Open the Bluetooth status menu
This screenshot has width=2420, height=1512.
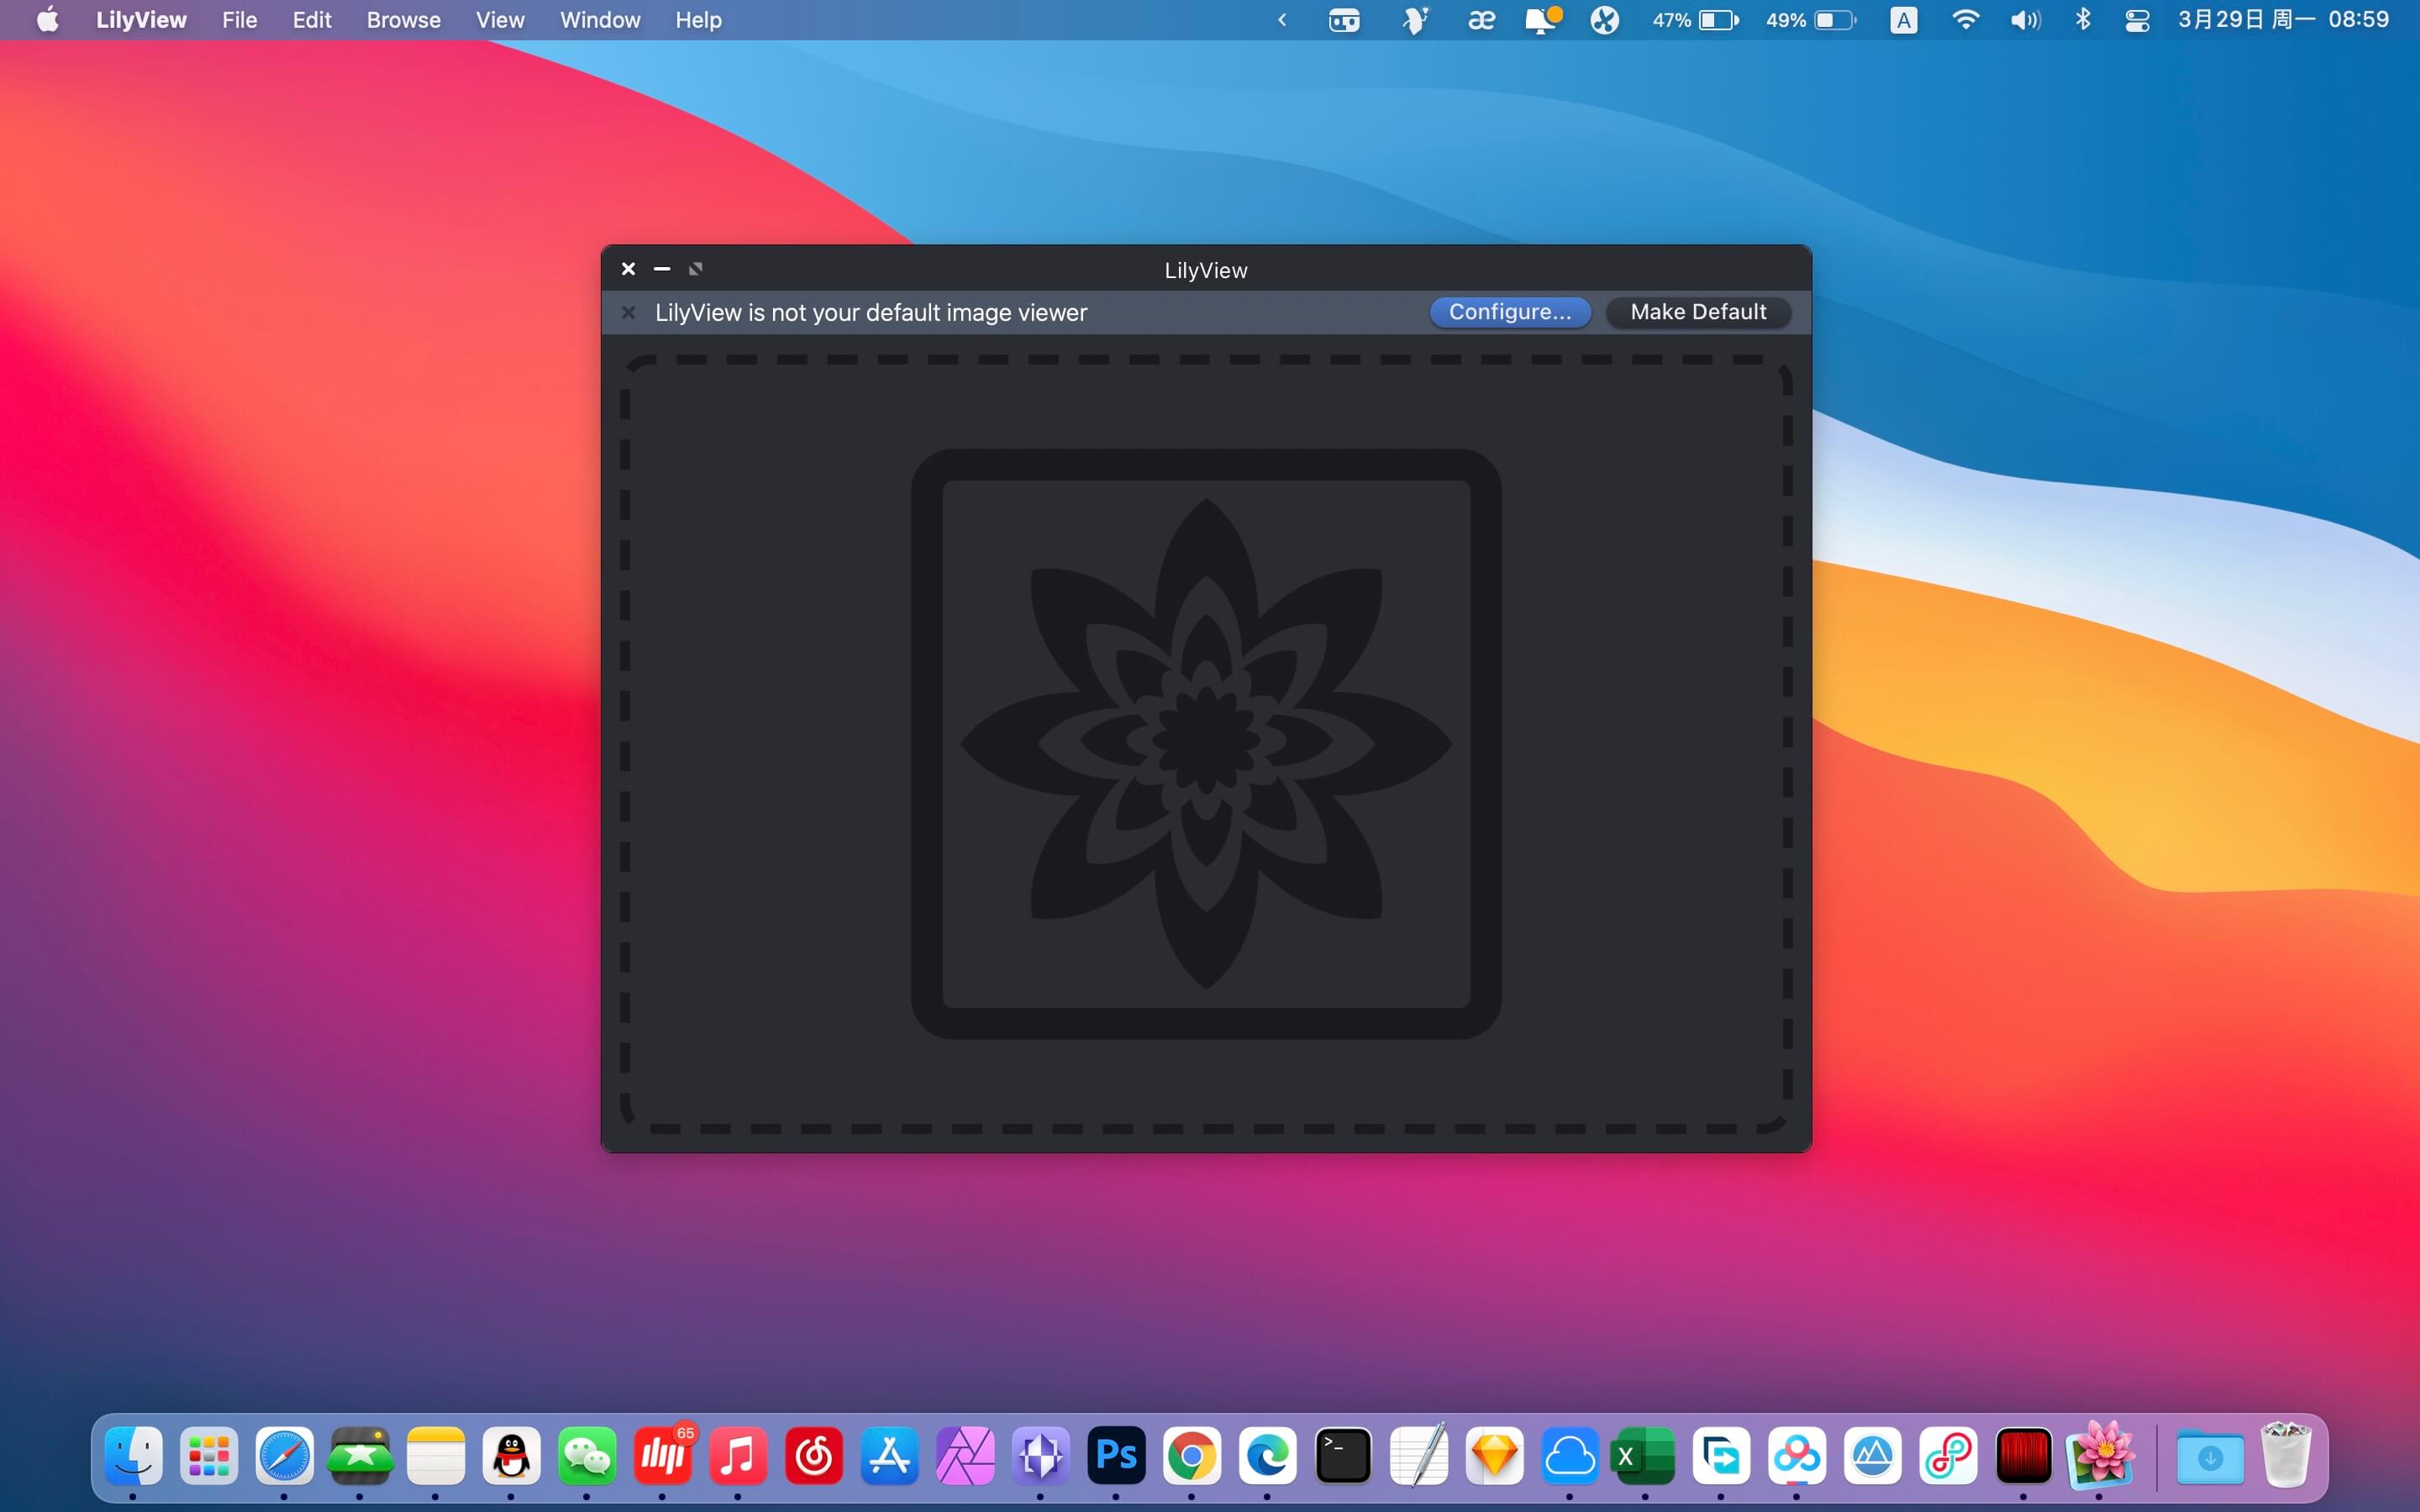coord(2083,20)
